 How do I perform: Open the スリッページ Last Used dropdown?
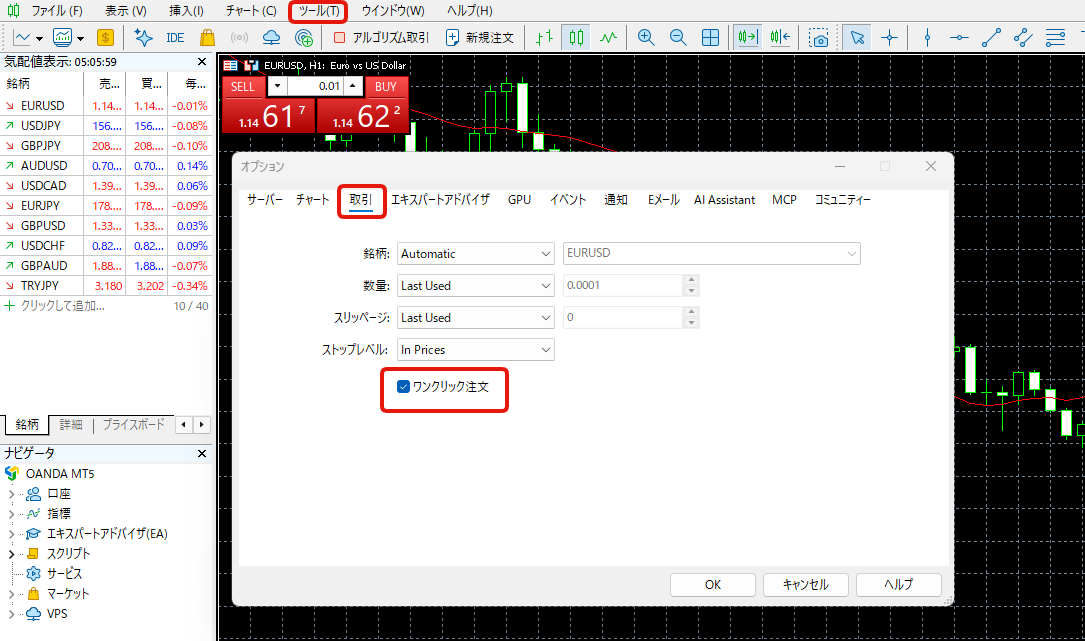[x=475, y=317]
